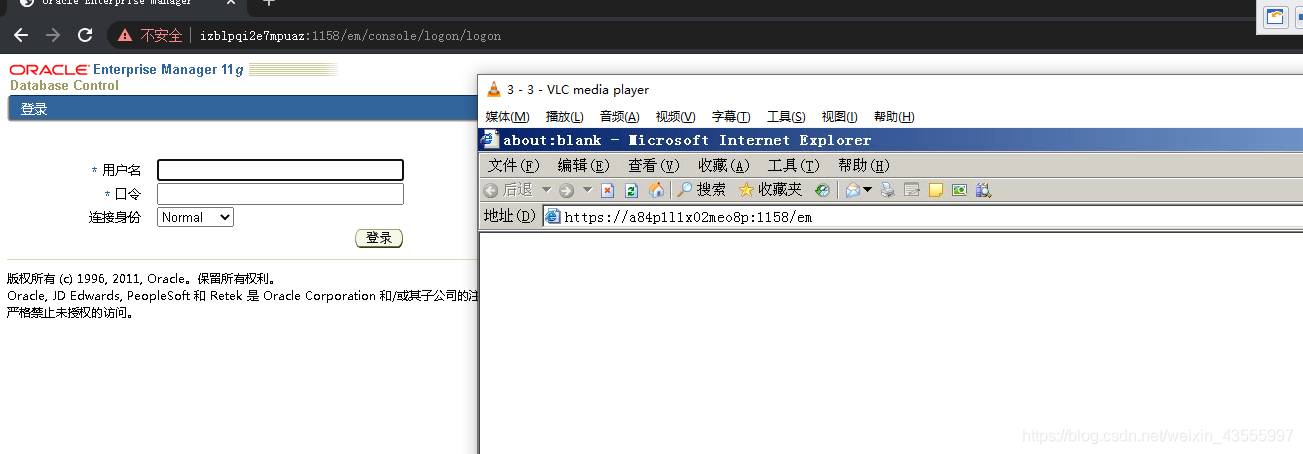The width and height of the screenshot is (1303, 454).
Task: Click the top-right window thumbnail icon
Action: click(1276, 17)
